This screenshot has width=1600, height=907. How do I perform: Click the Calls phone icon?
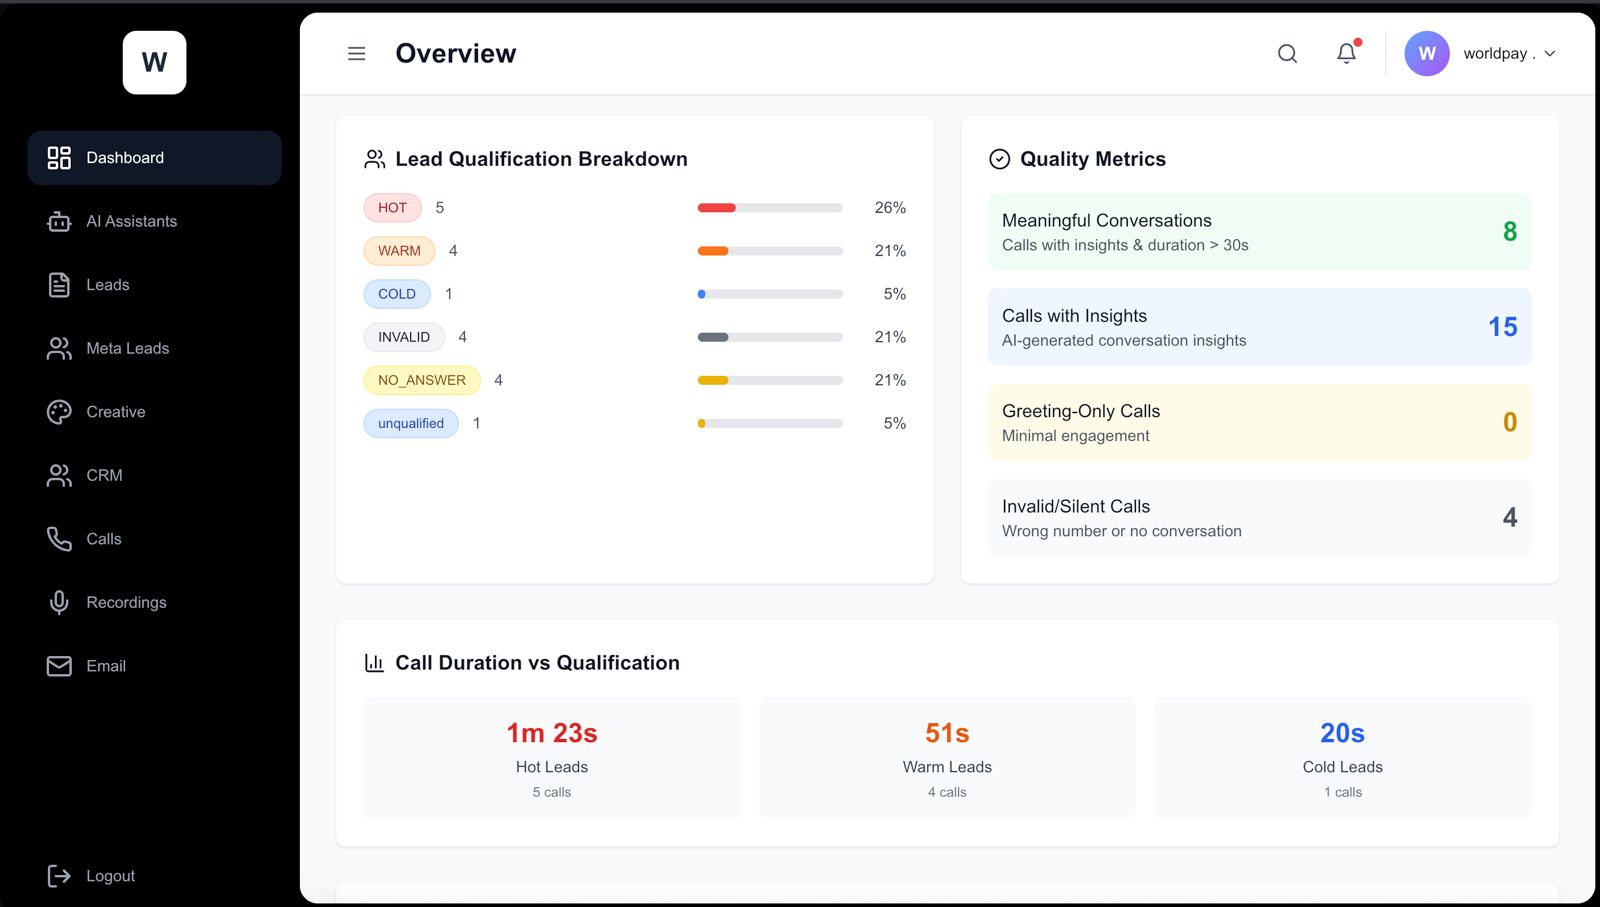[59, 538]
